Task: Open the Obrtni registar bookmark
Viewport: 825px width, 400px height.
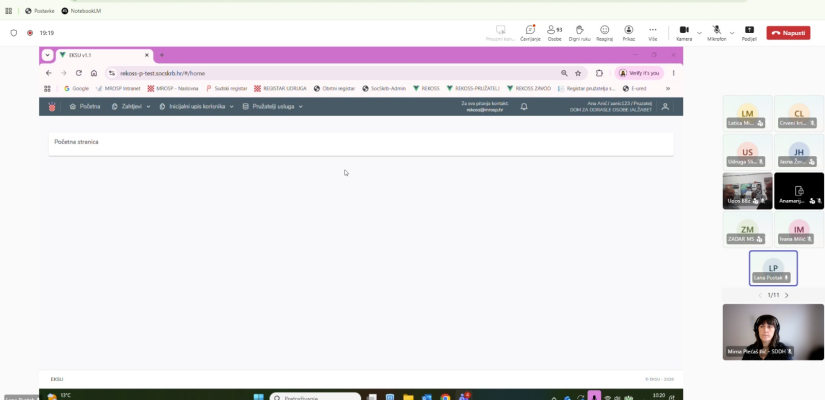Action: 334,88
